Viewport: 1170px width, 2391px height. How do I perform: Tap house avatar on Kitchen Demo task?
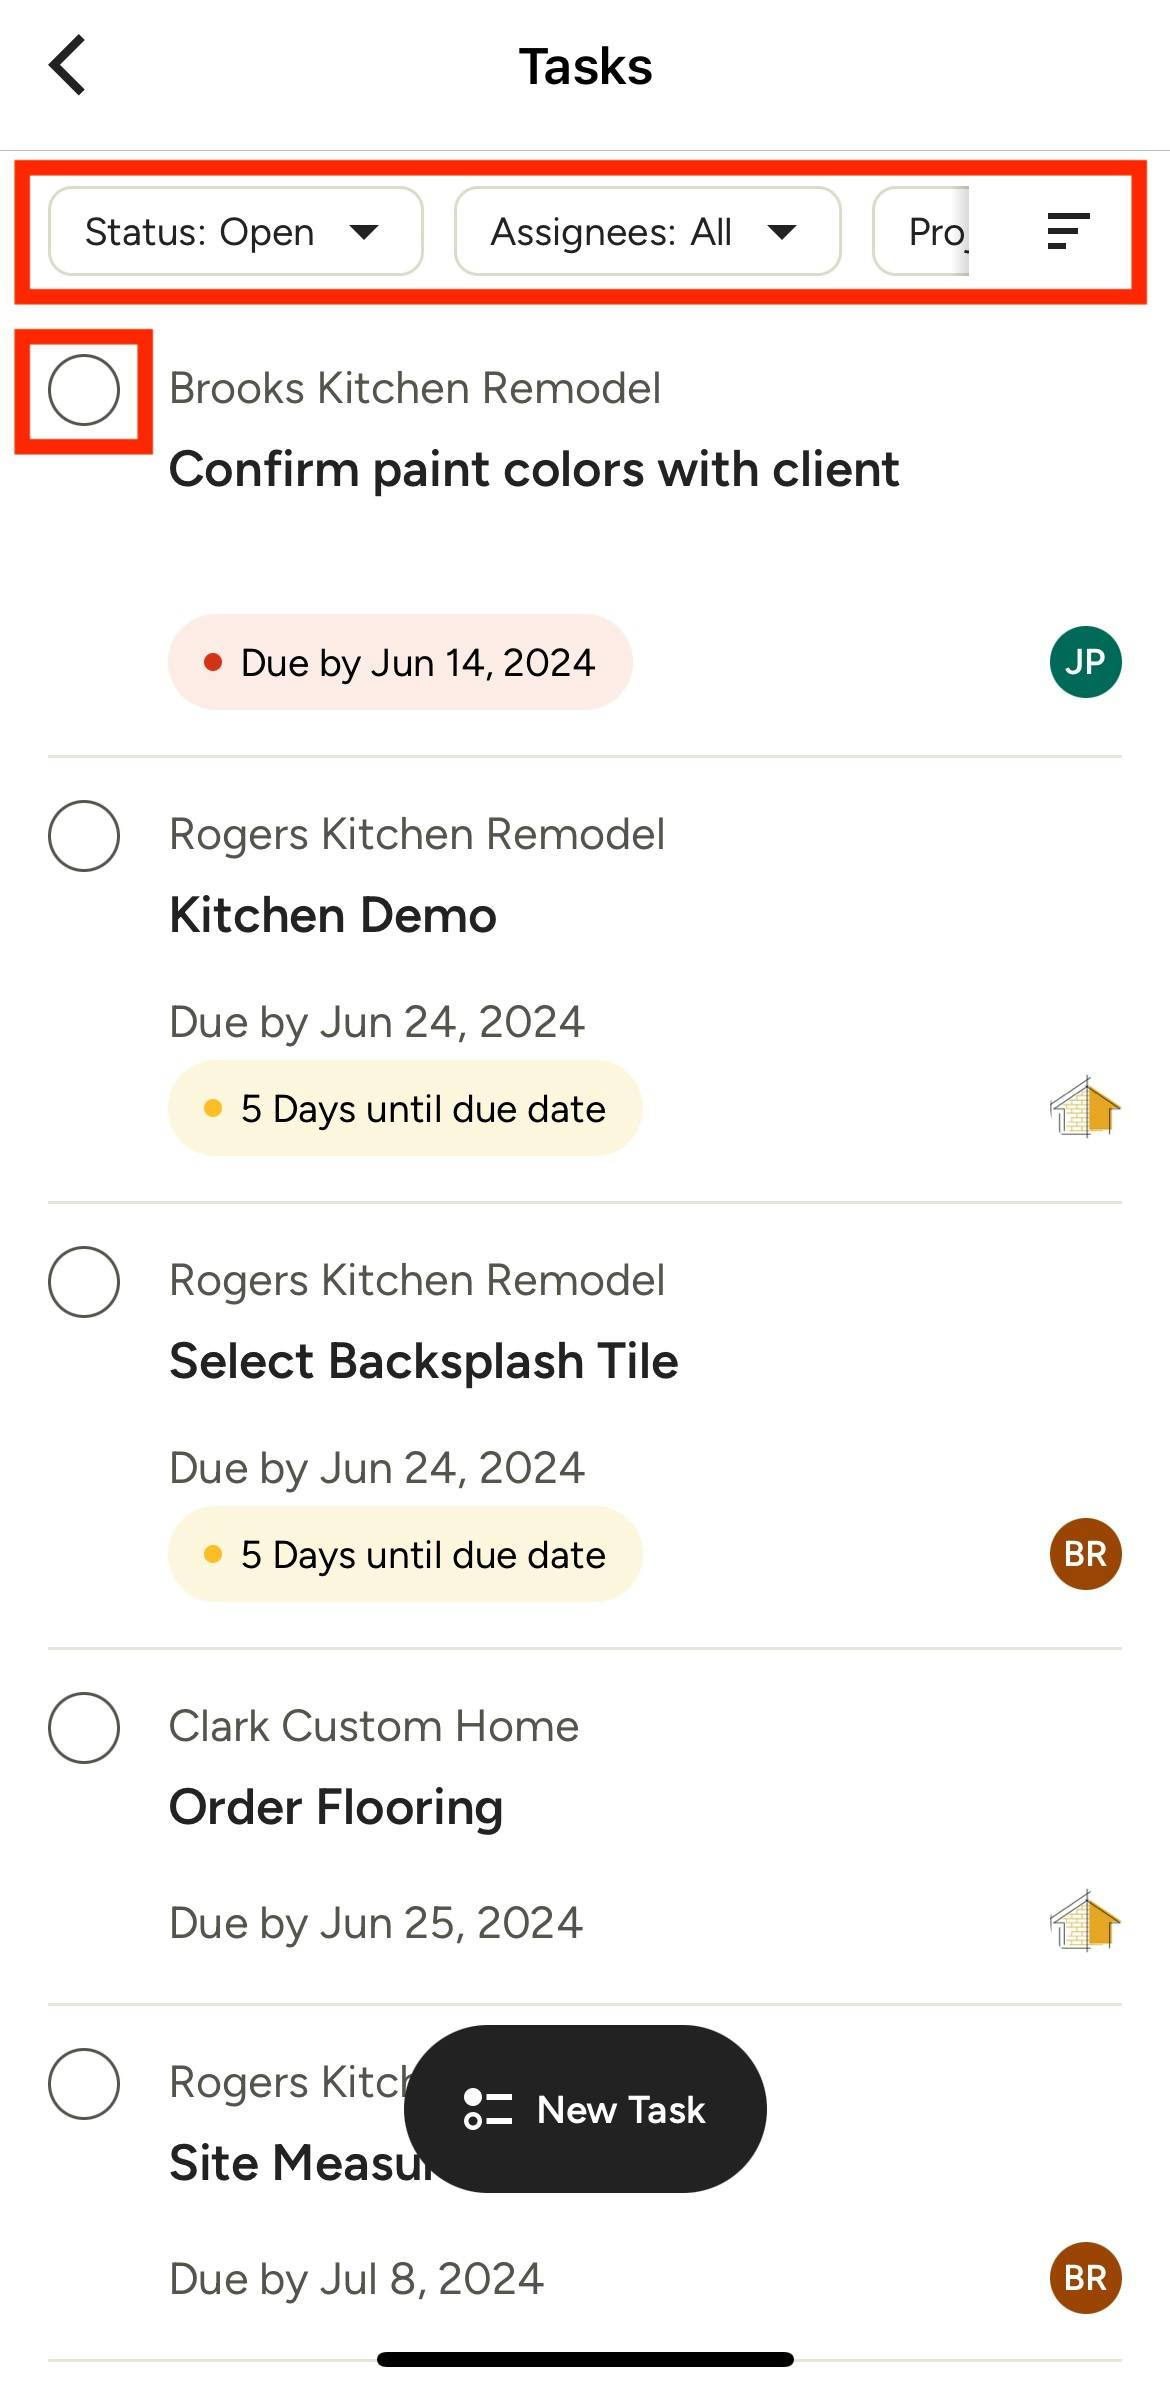[1085, 1108]
